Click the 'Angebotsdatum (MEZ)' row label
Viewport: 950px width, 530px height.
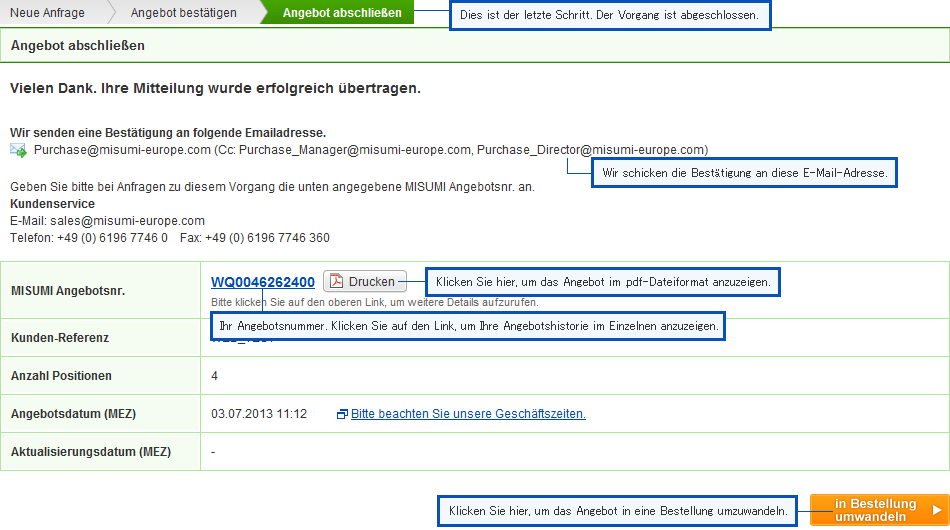coord(73,414)
